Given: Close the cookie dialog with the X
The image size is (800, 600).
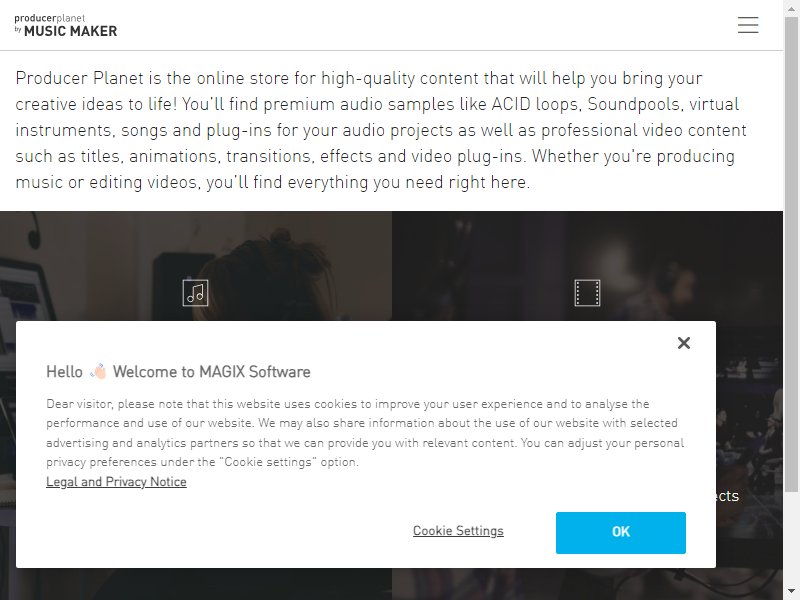Looking at the screenshot, I should 684,343.
